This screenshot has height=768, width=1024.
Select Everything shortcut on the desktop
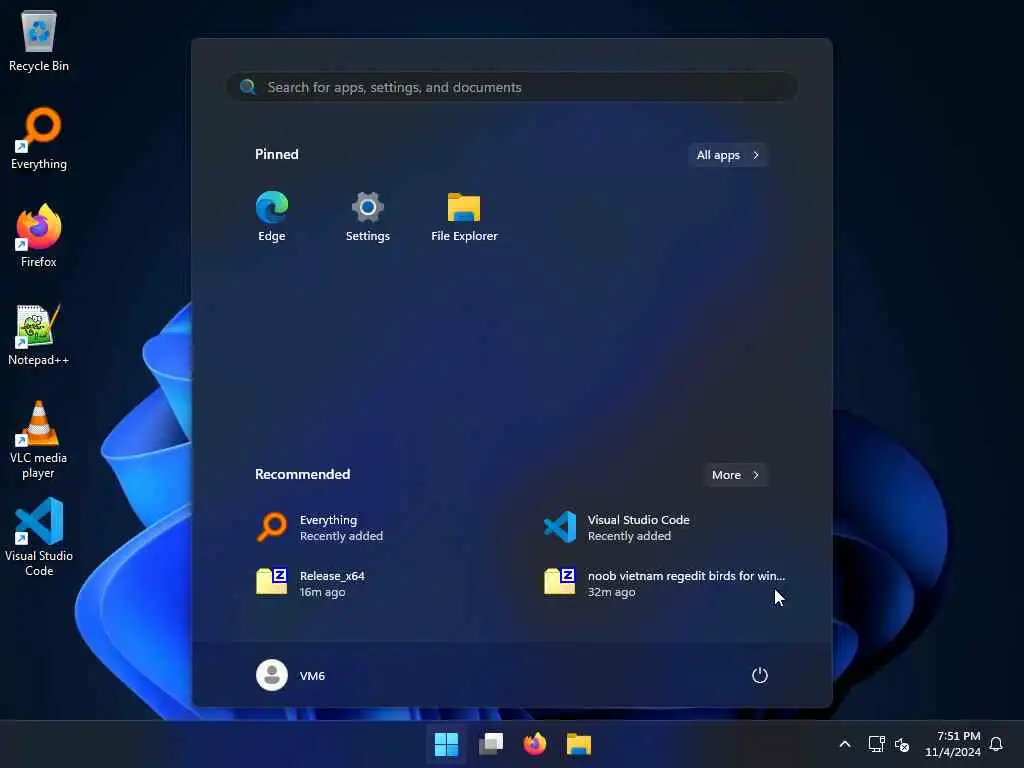[x=39, y=138]
